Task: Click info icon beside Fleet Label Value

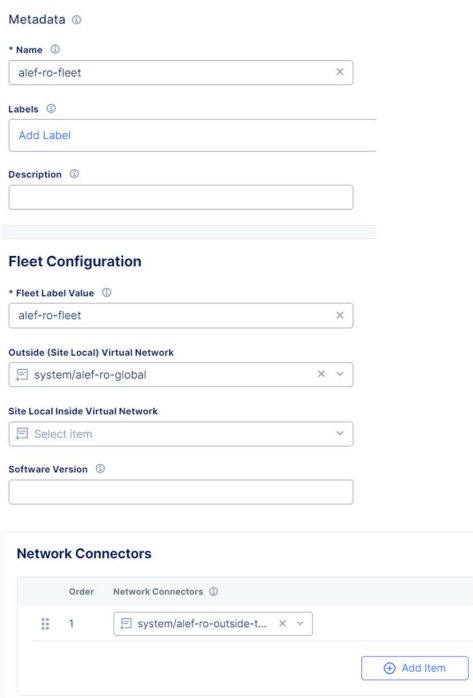Action: pos(106,292)
